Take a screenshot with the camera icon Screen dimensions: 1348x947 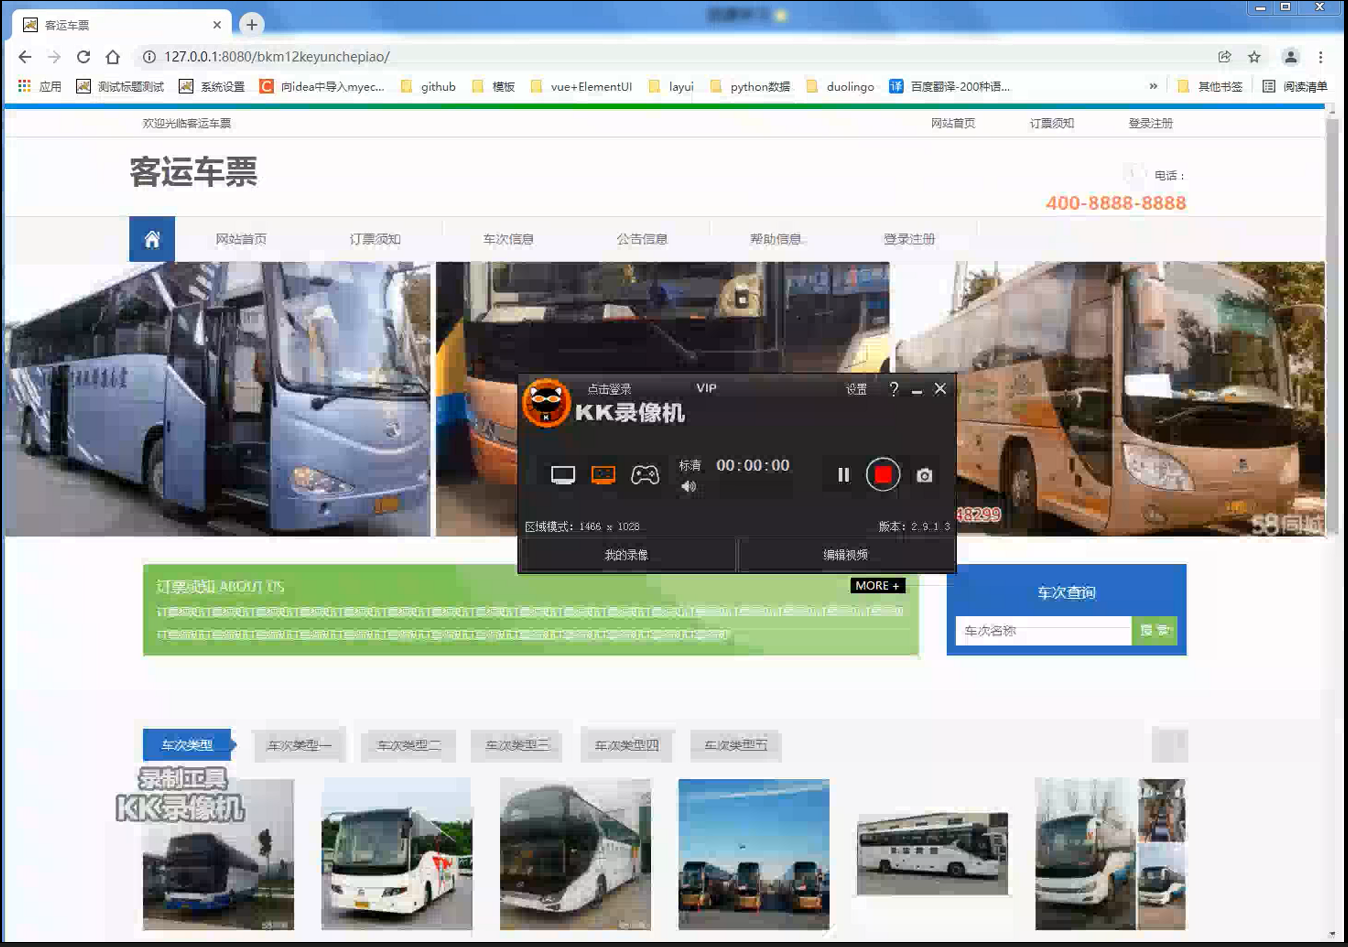point(925,476)
